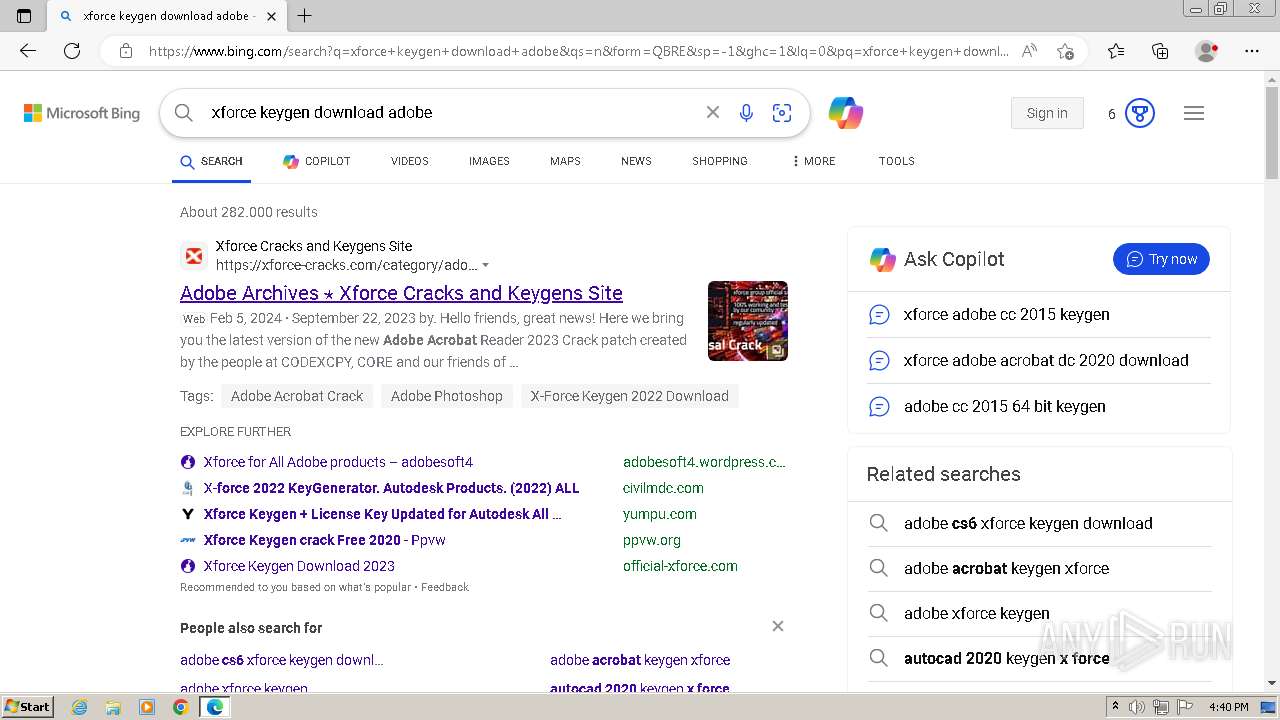Open search TOOLS filter
Image resolution: width=1280 pixels, height=720 pixels.
tap(897, 161)
